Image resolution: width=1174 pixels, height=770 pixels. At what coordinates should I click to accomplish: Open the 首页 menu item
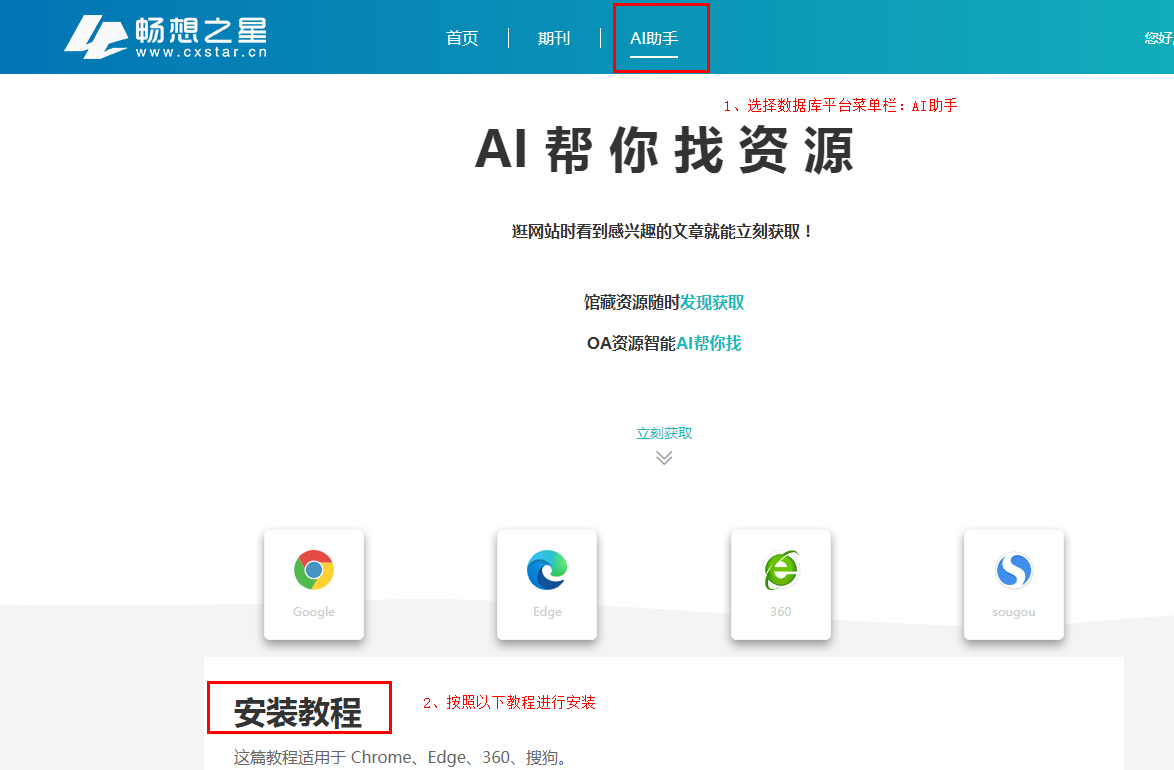(462, 38)
